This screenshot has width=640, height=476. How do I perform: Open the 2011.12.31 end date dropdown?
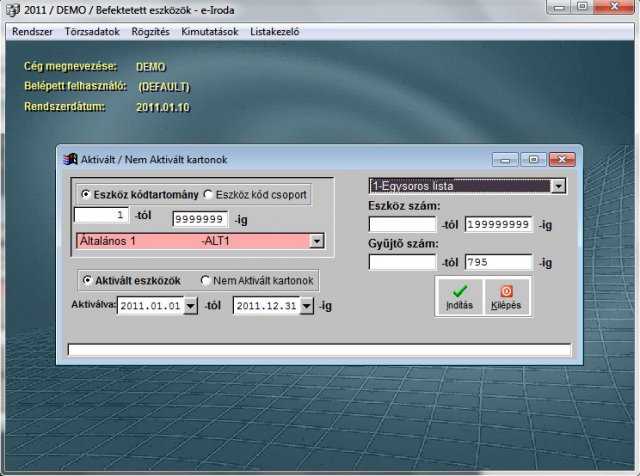(308, 307)
